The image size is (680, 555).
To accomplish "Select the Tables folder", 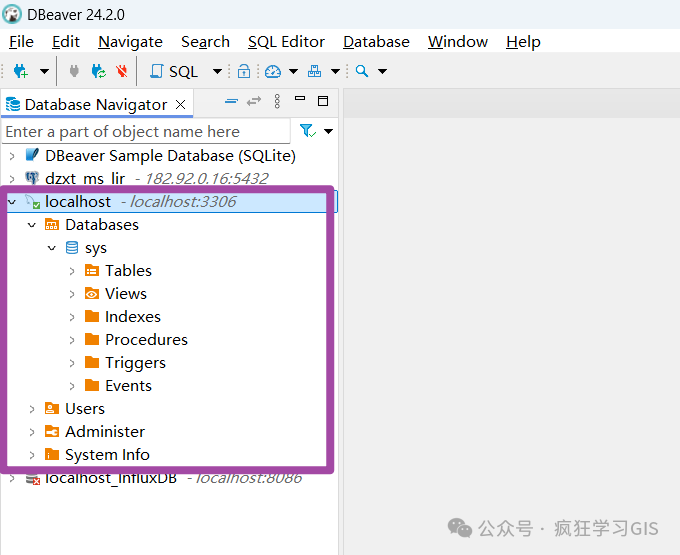I will point(128,271).
